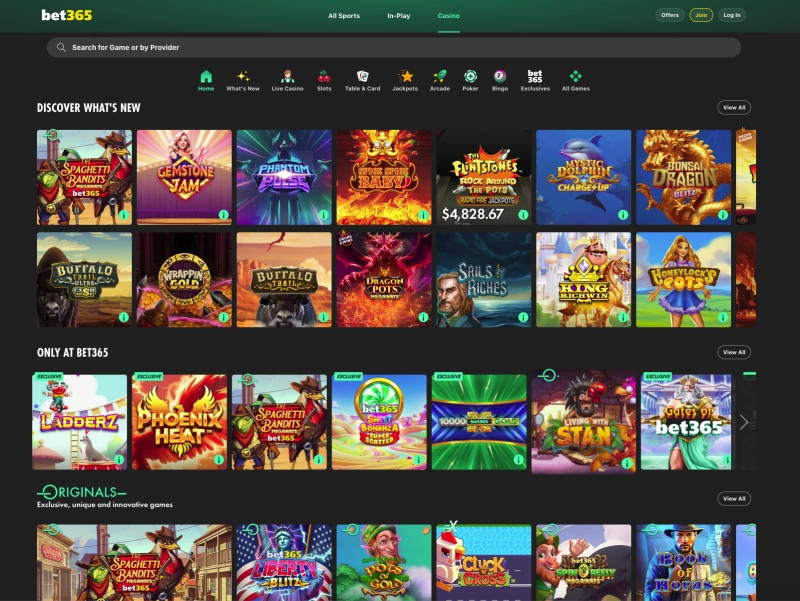Select the Casino tab
Viewport: 800px width, 601px height.
click(x=448, y=16)
